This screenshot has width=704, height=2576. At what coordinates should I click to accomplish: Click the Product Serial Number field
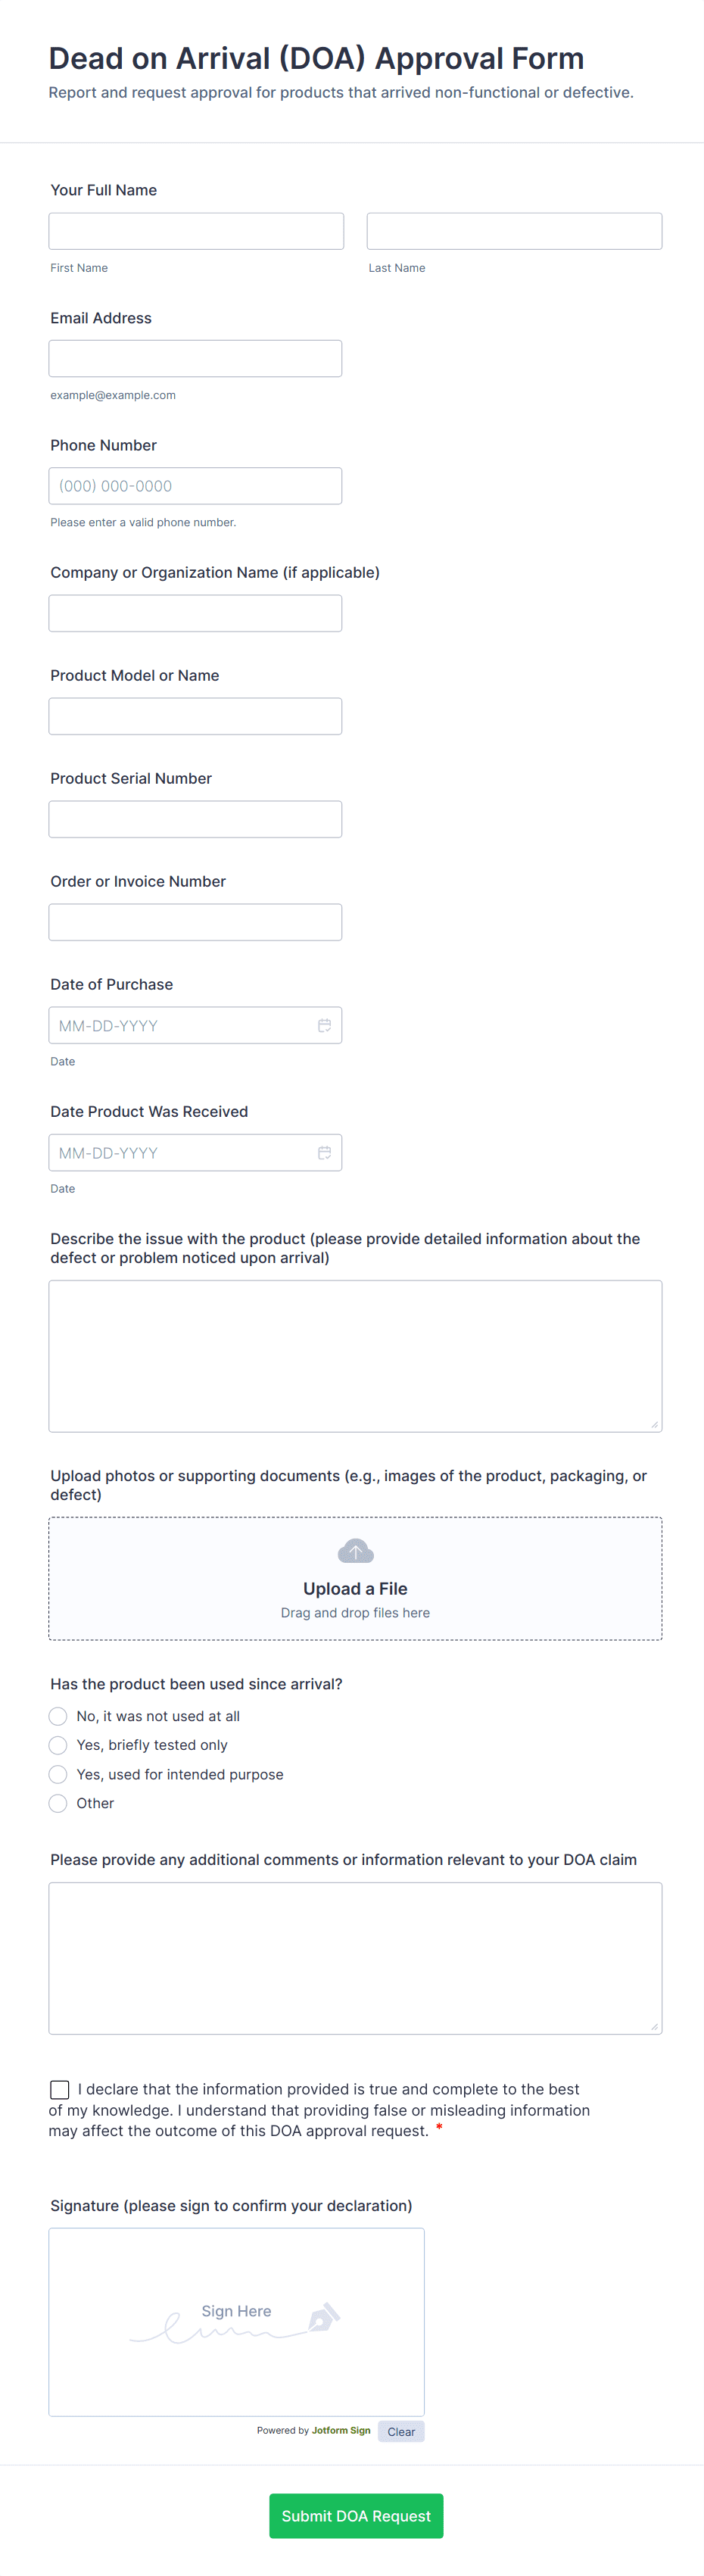click(195, 819)
